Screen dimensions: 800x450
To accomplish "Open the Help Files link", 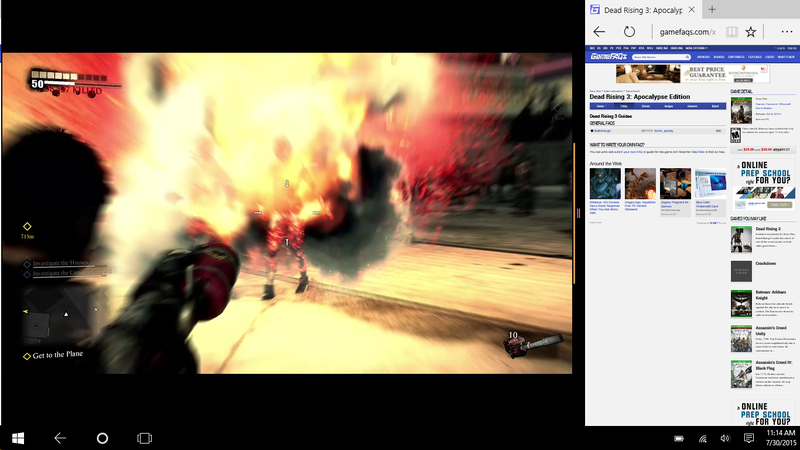I will pos(698,152).
